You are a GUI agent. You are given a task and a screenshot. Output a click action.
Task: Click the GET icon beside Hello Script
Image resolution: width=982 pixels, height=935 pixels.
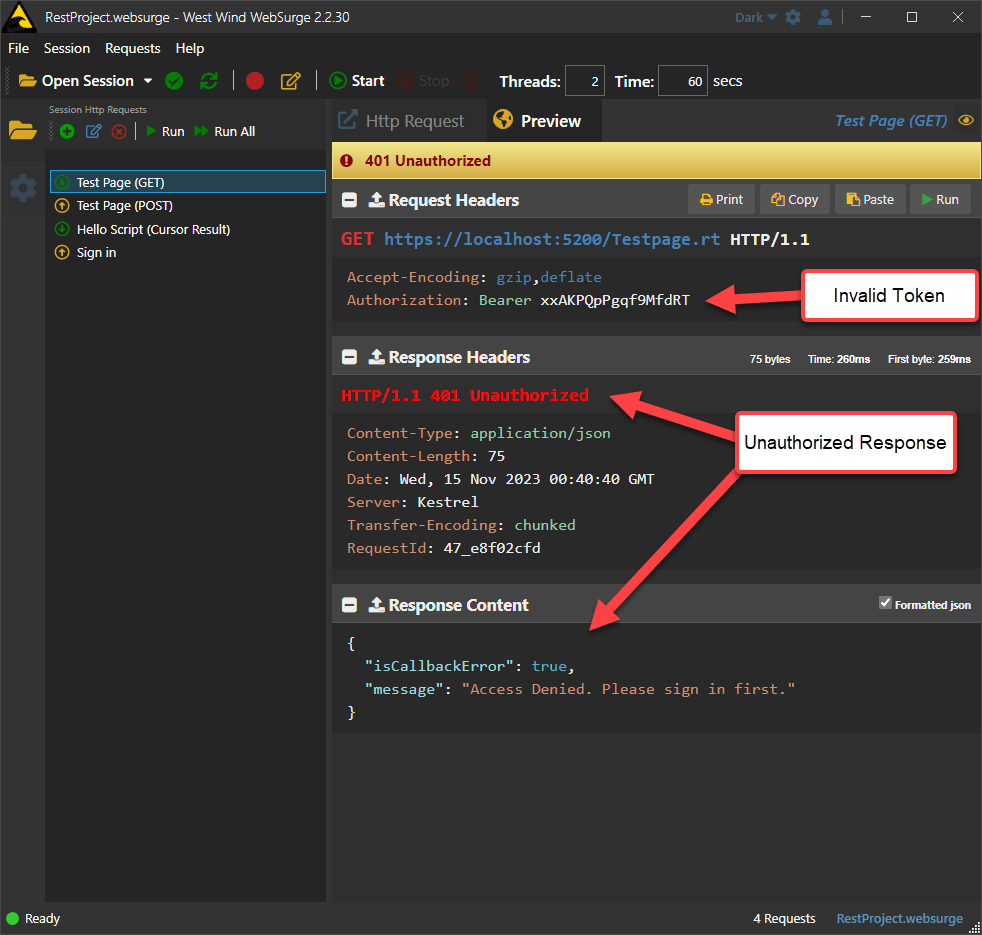[x=62, y=229]
